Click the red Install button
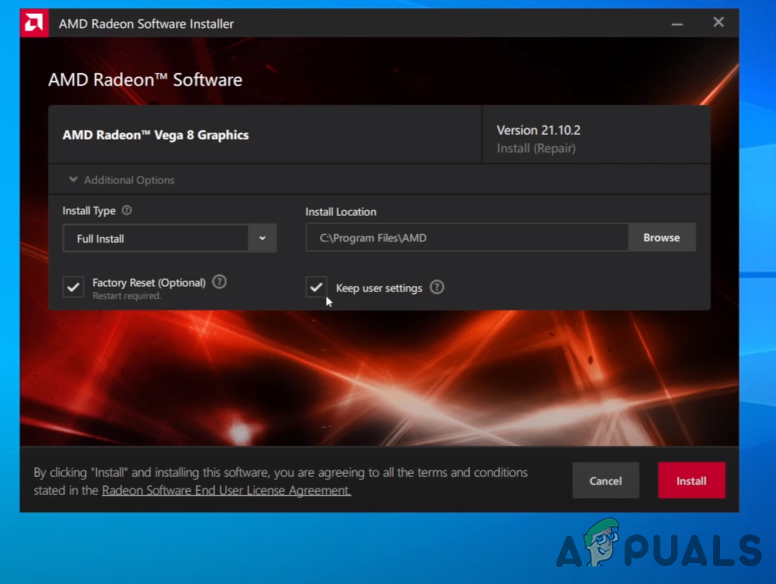The height and width of the screenshot is (584, 776). point(691,480)
